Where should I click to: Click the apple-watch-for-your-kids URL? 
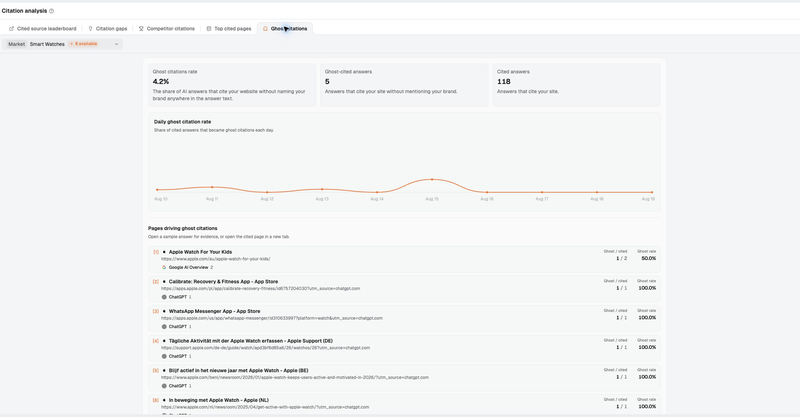pos(216,259)
